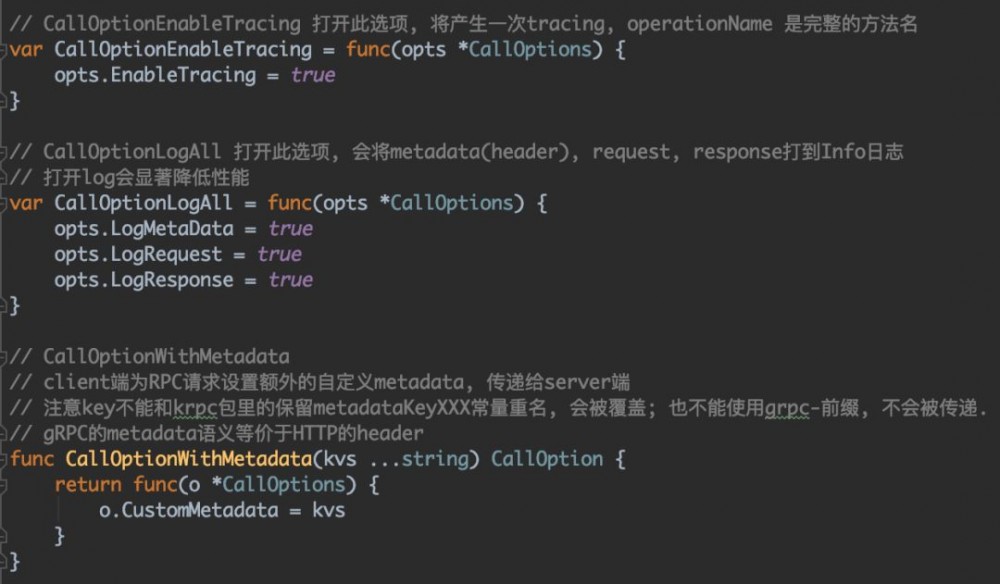Fold the comment block starting at CallOptionWithMetadata

tap(5, 357)
